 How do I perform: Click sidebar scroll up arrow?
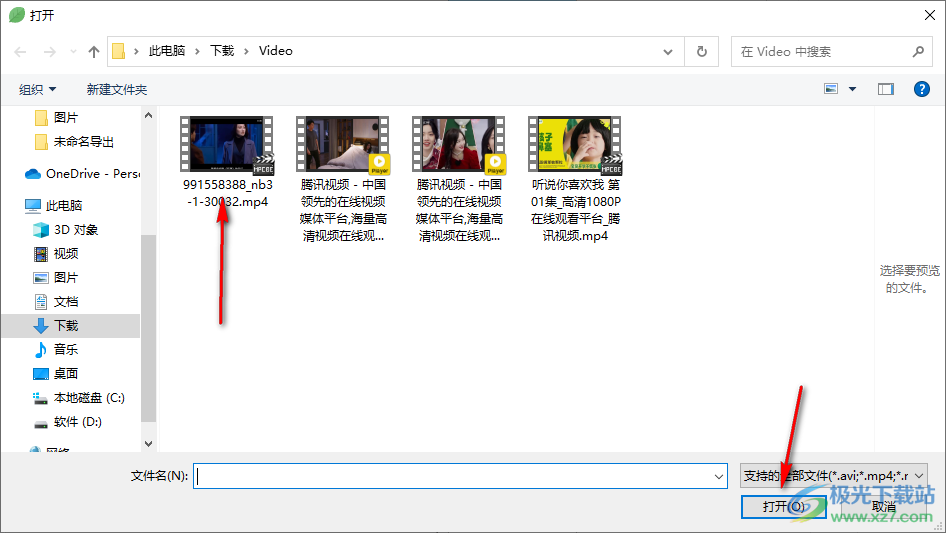click(148, 115)
